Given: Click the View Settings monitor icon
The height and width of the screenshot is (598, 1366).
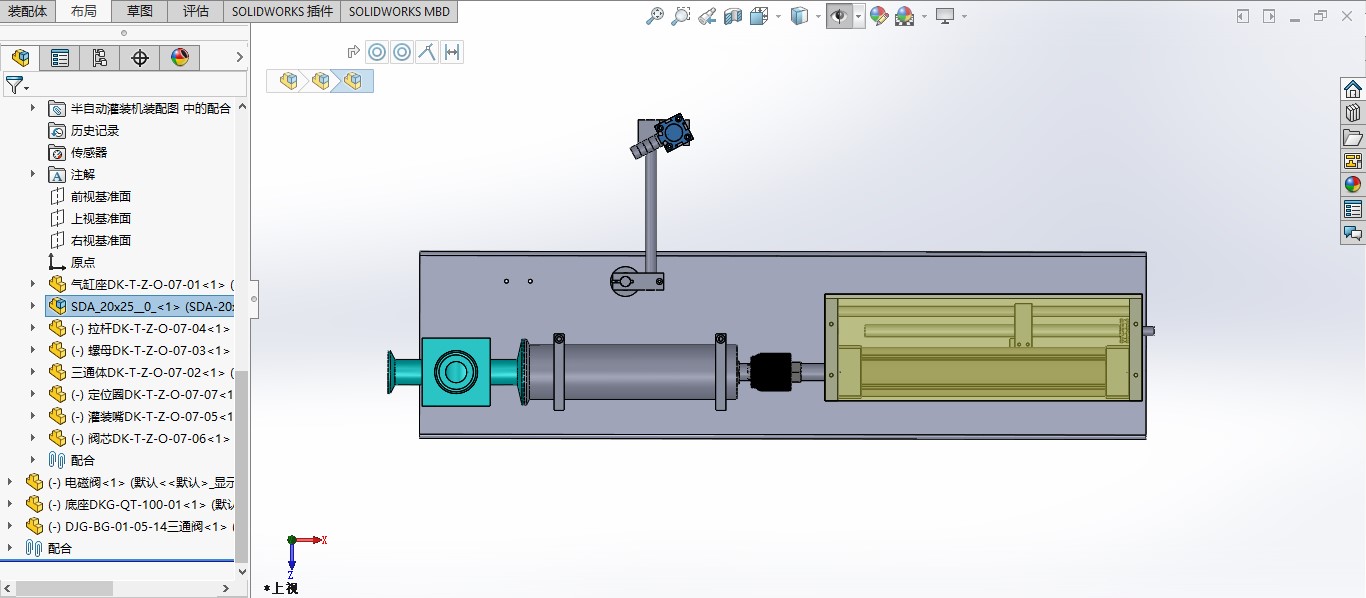Looking at the screenshot, I should [945, 16].
